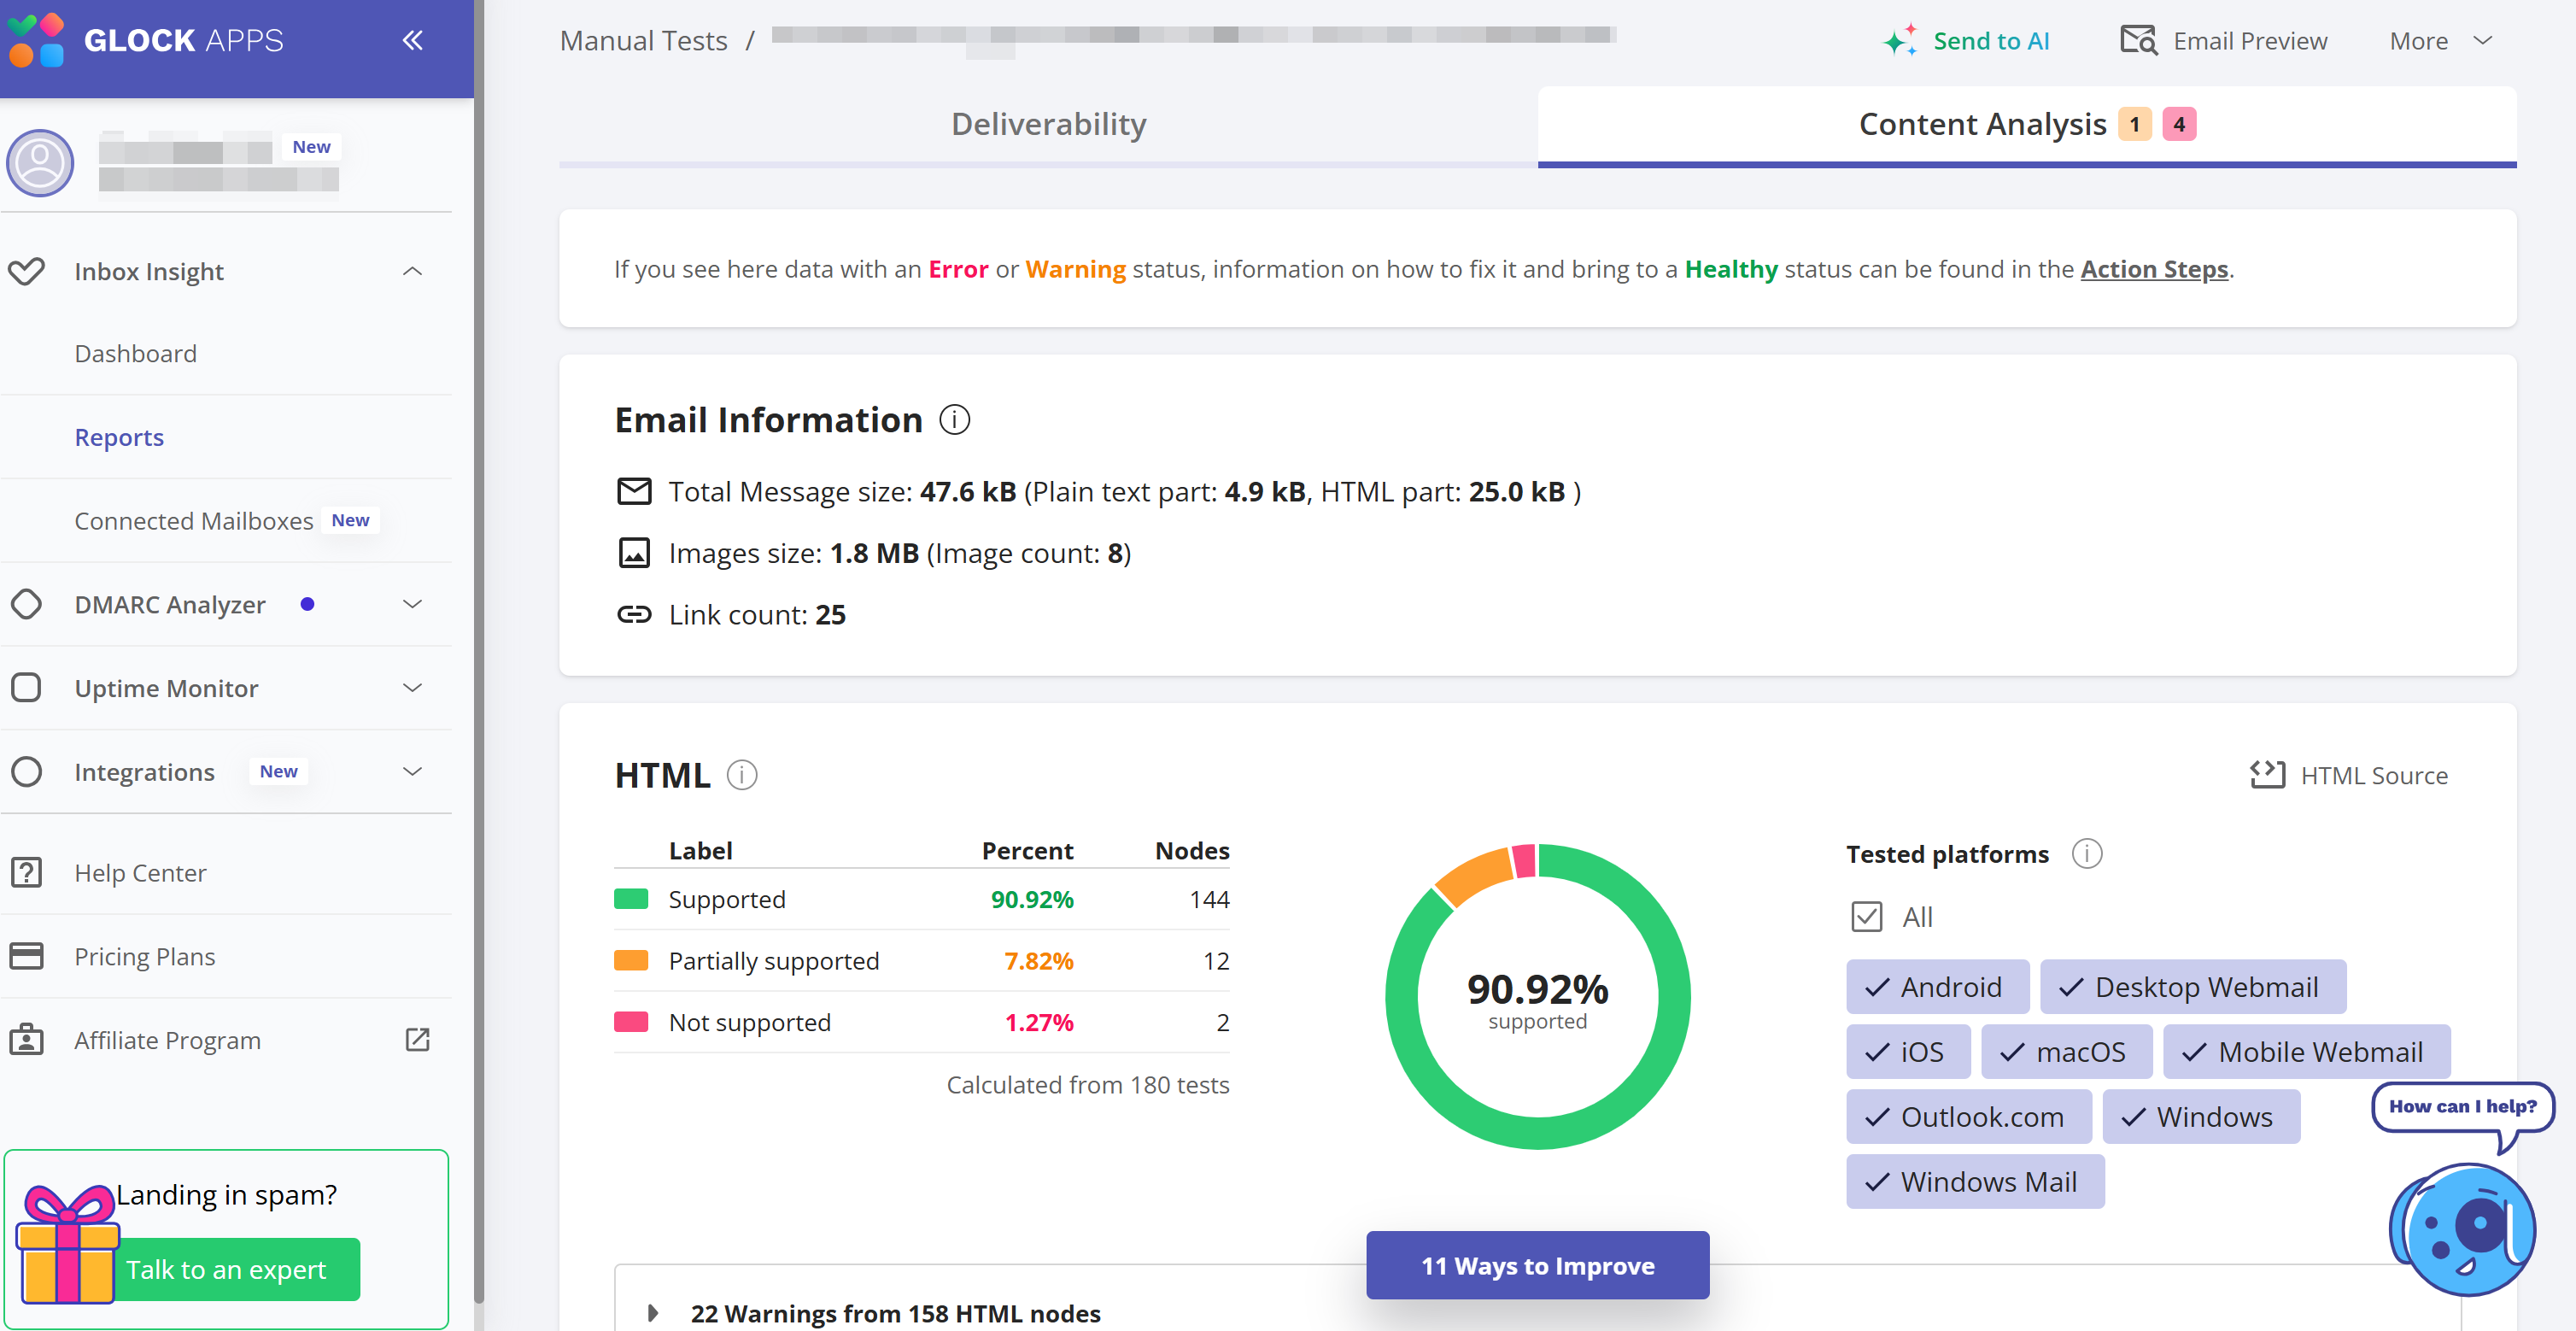Click the gift box icon
Screen dimensions: 2576x1331
68,1244
